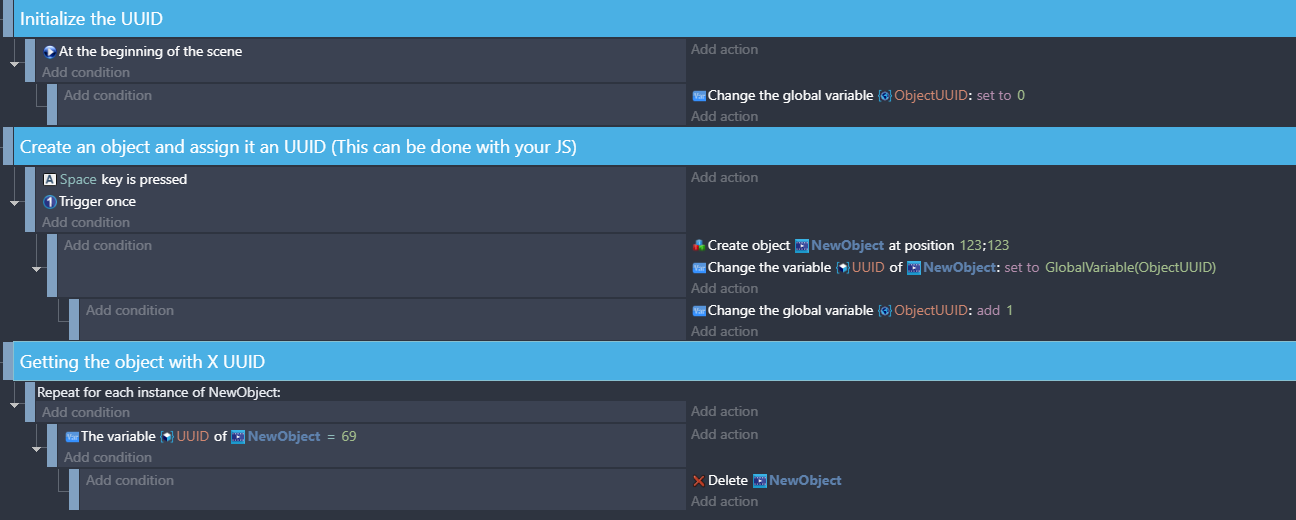The image size is (1296, 520).
Task: Click the variable icon in 'set to 0' action
Action: click(x=698, y=96)
